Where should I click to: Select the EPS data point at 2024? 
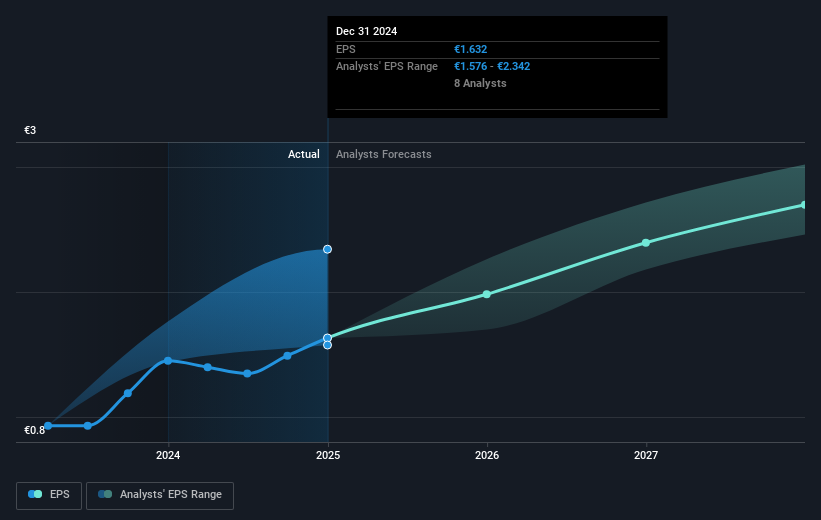(x=168, y=361)
